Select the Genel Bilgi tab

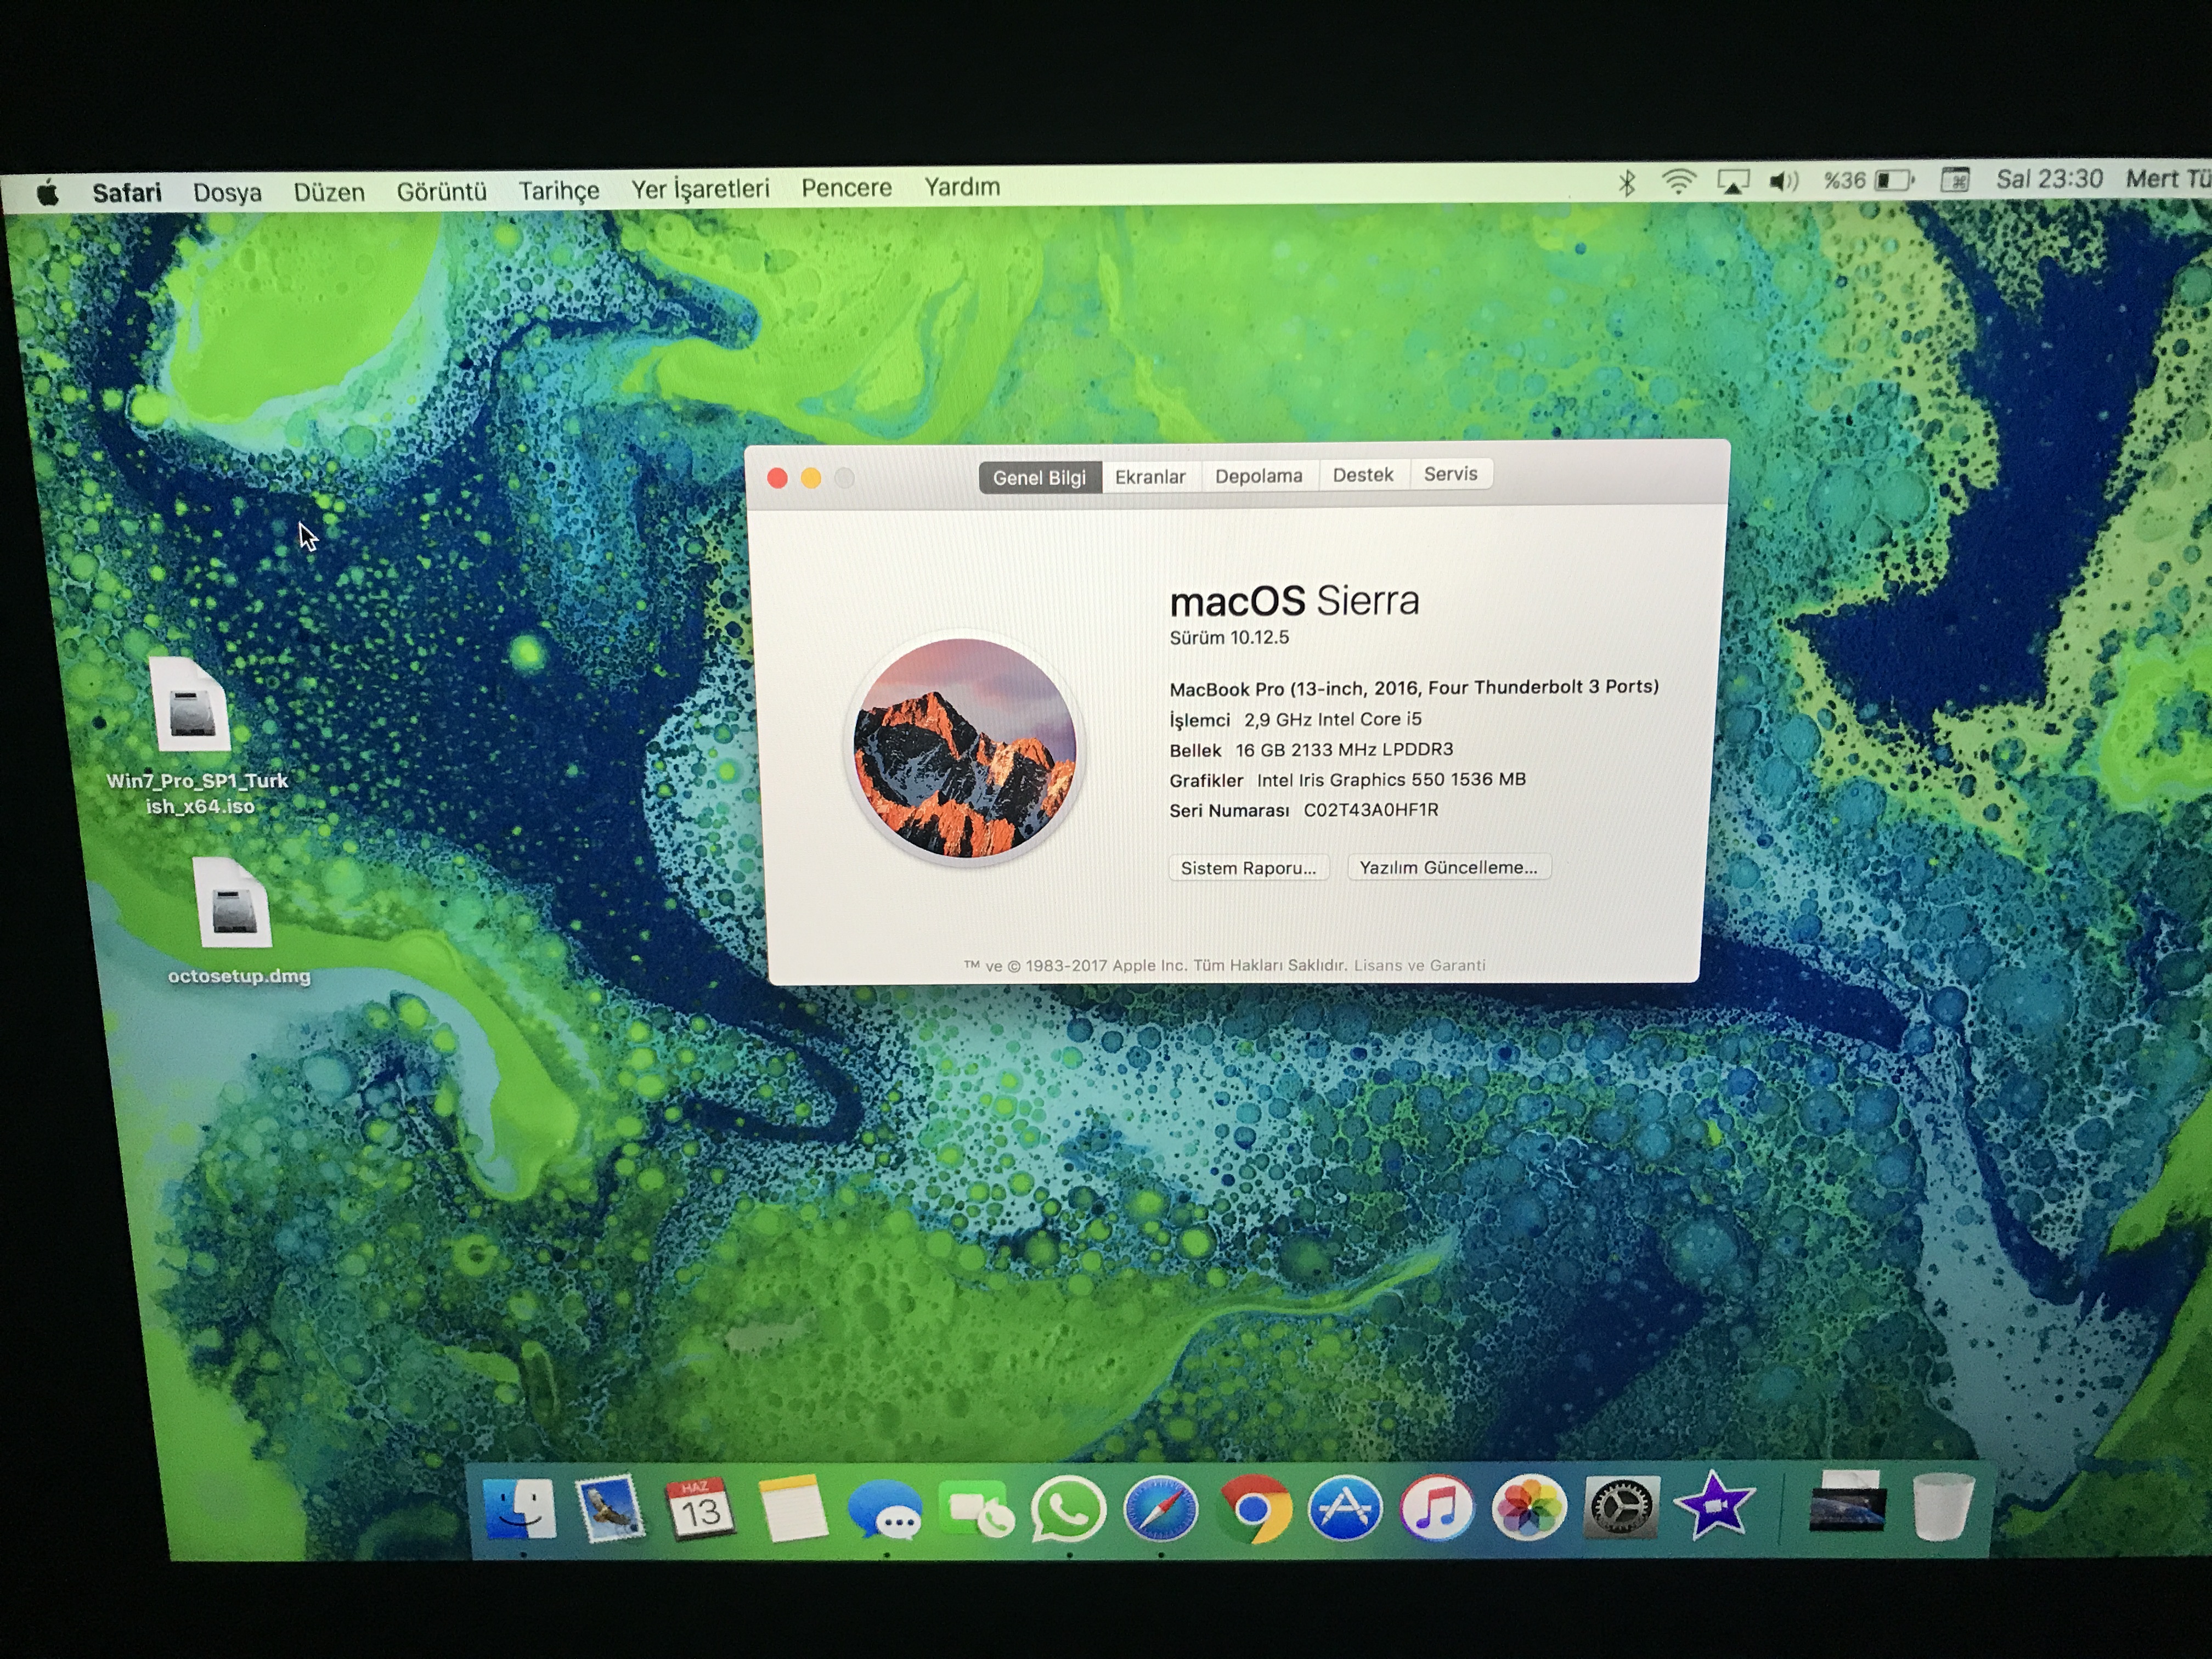1039,477
